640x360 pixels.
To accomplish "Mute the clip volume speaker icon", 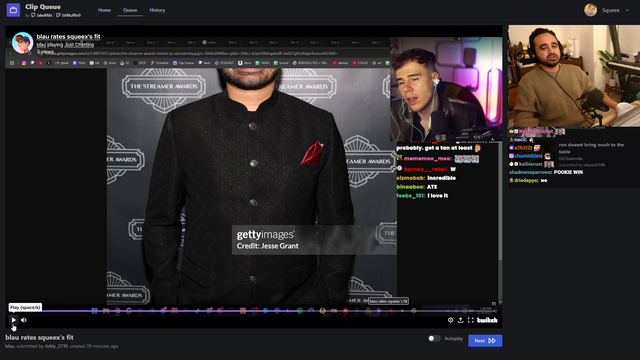I will [24, 320].
